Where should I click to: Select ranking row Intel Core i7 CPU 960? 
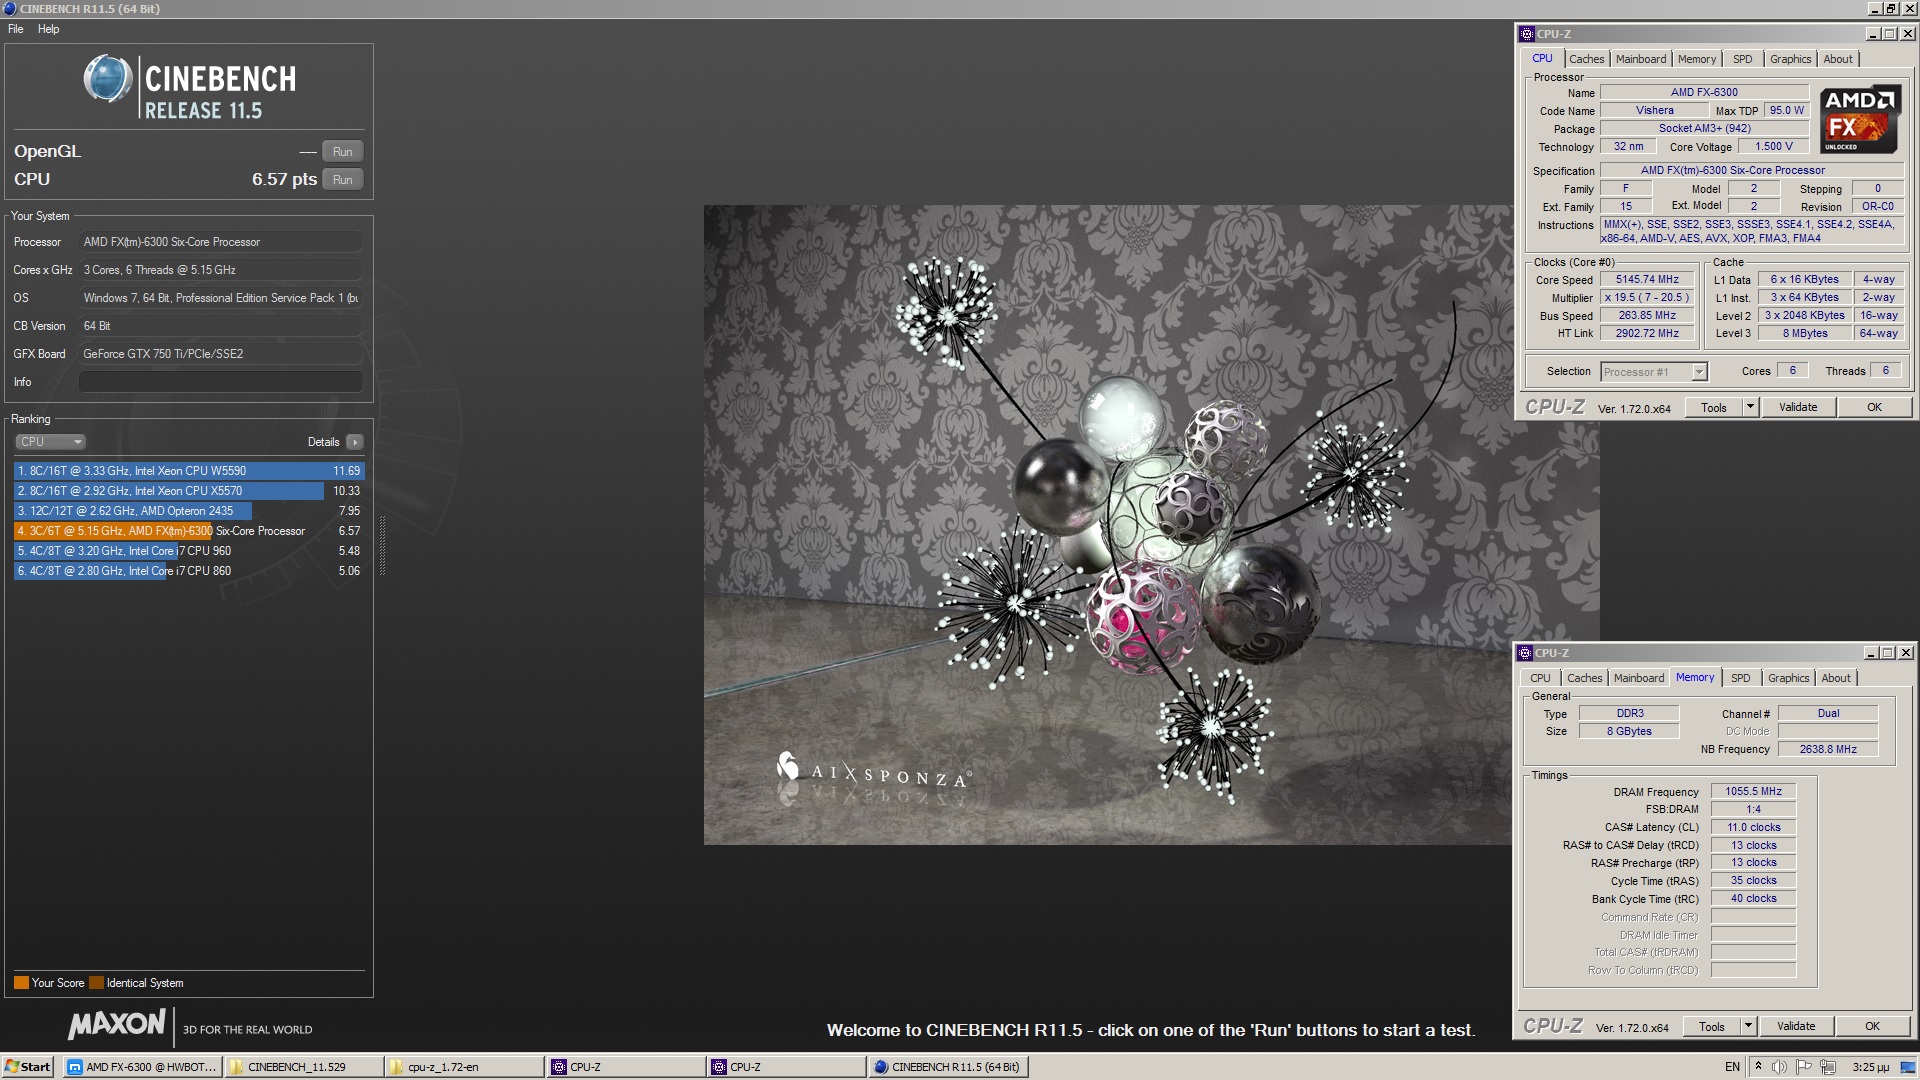coord(189,551)
